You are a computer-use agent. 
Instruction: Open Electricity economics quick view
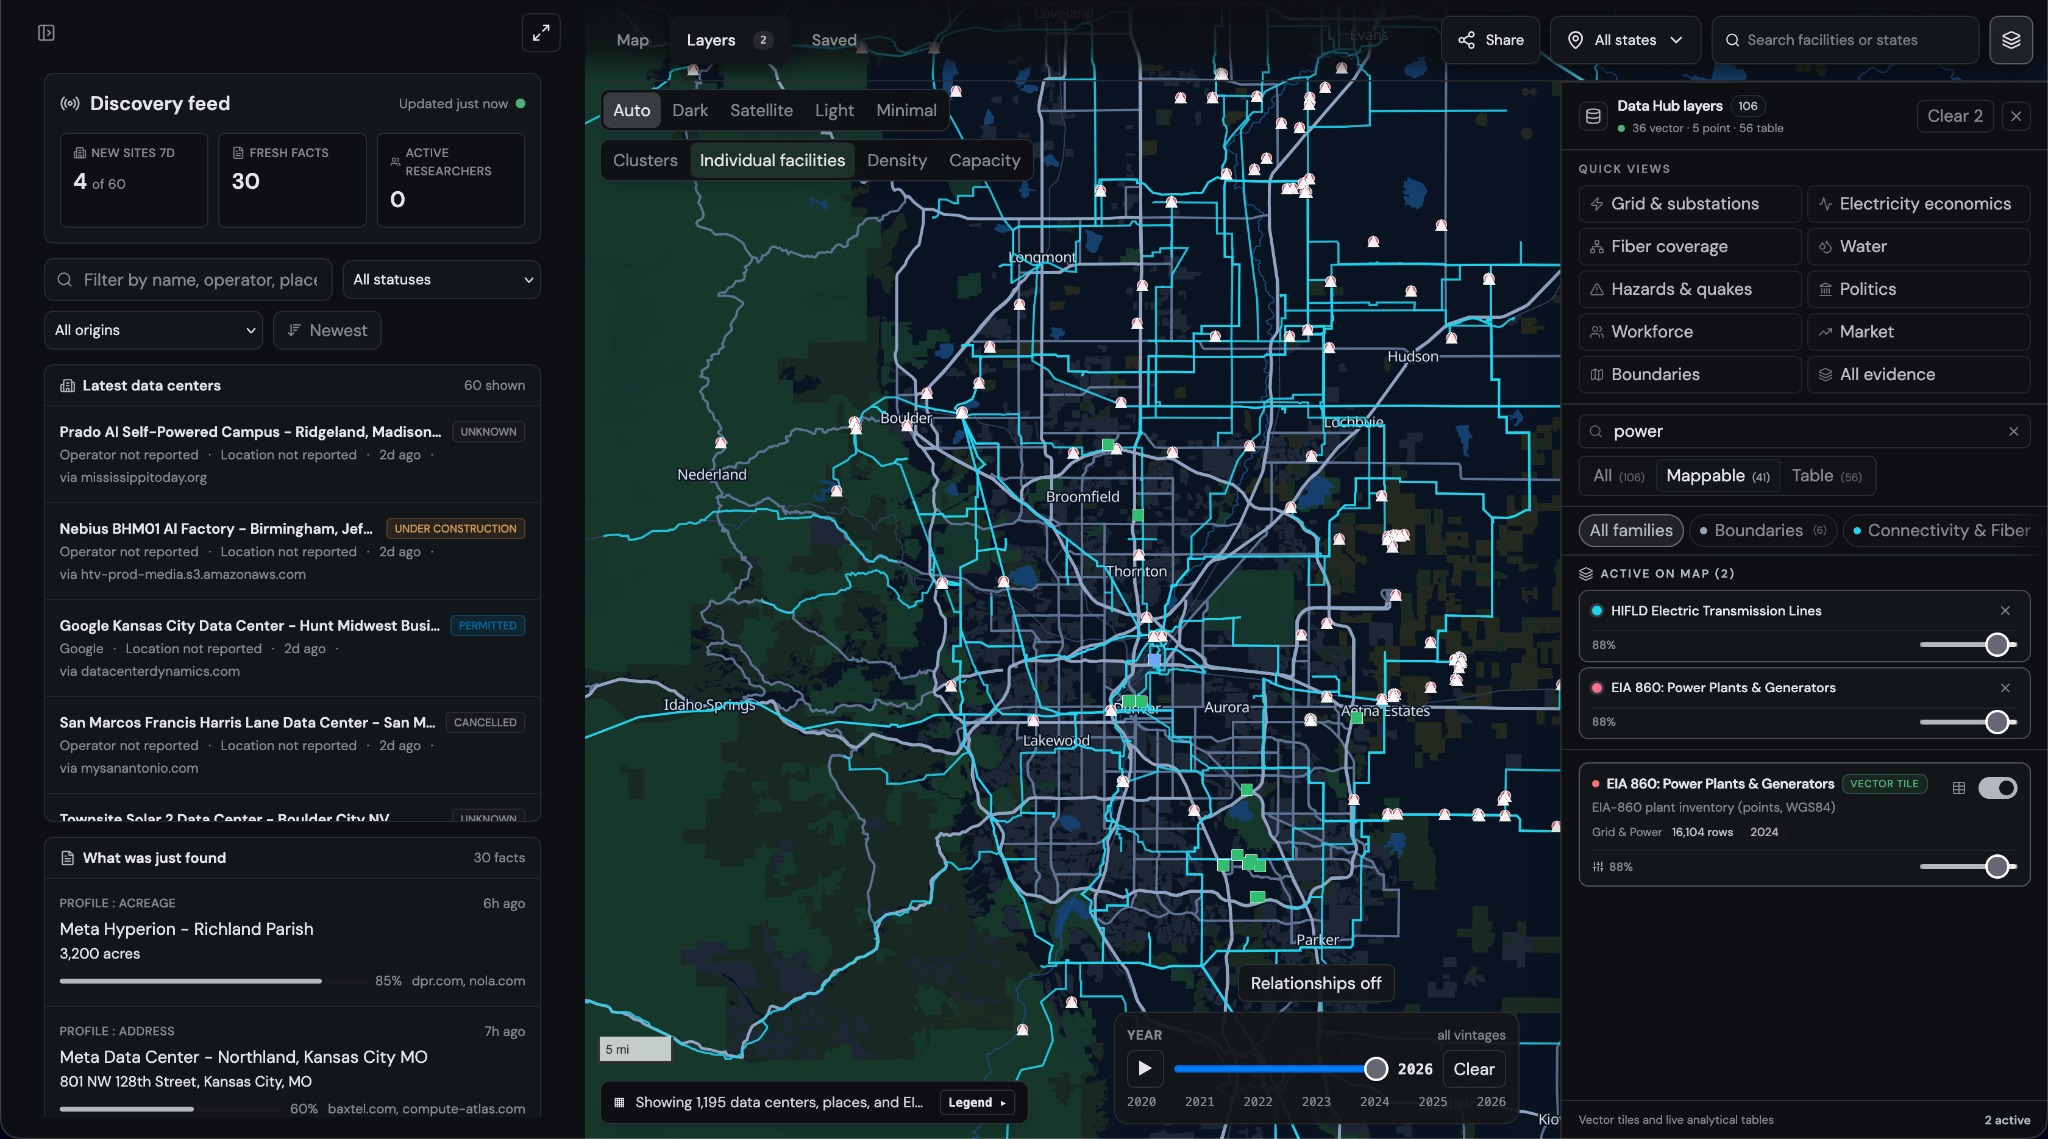pos(1918,204)
